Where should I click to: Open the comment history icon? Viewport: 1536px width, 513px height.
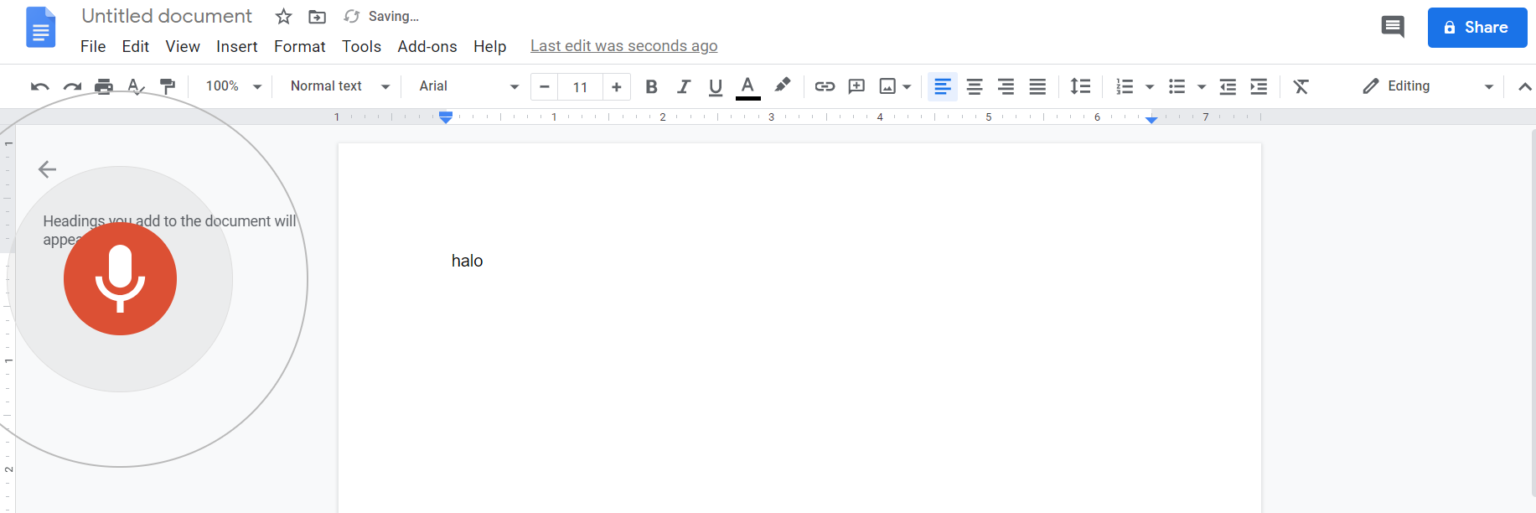(1392, 27)
